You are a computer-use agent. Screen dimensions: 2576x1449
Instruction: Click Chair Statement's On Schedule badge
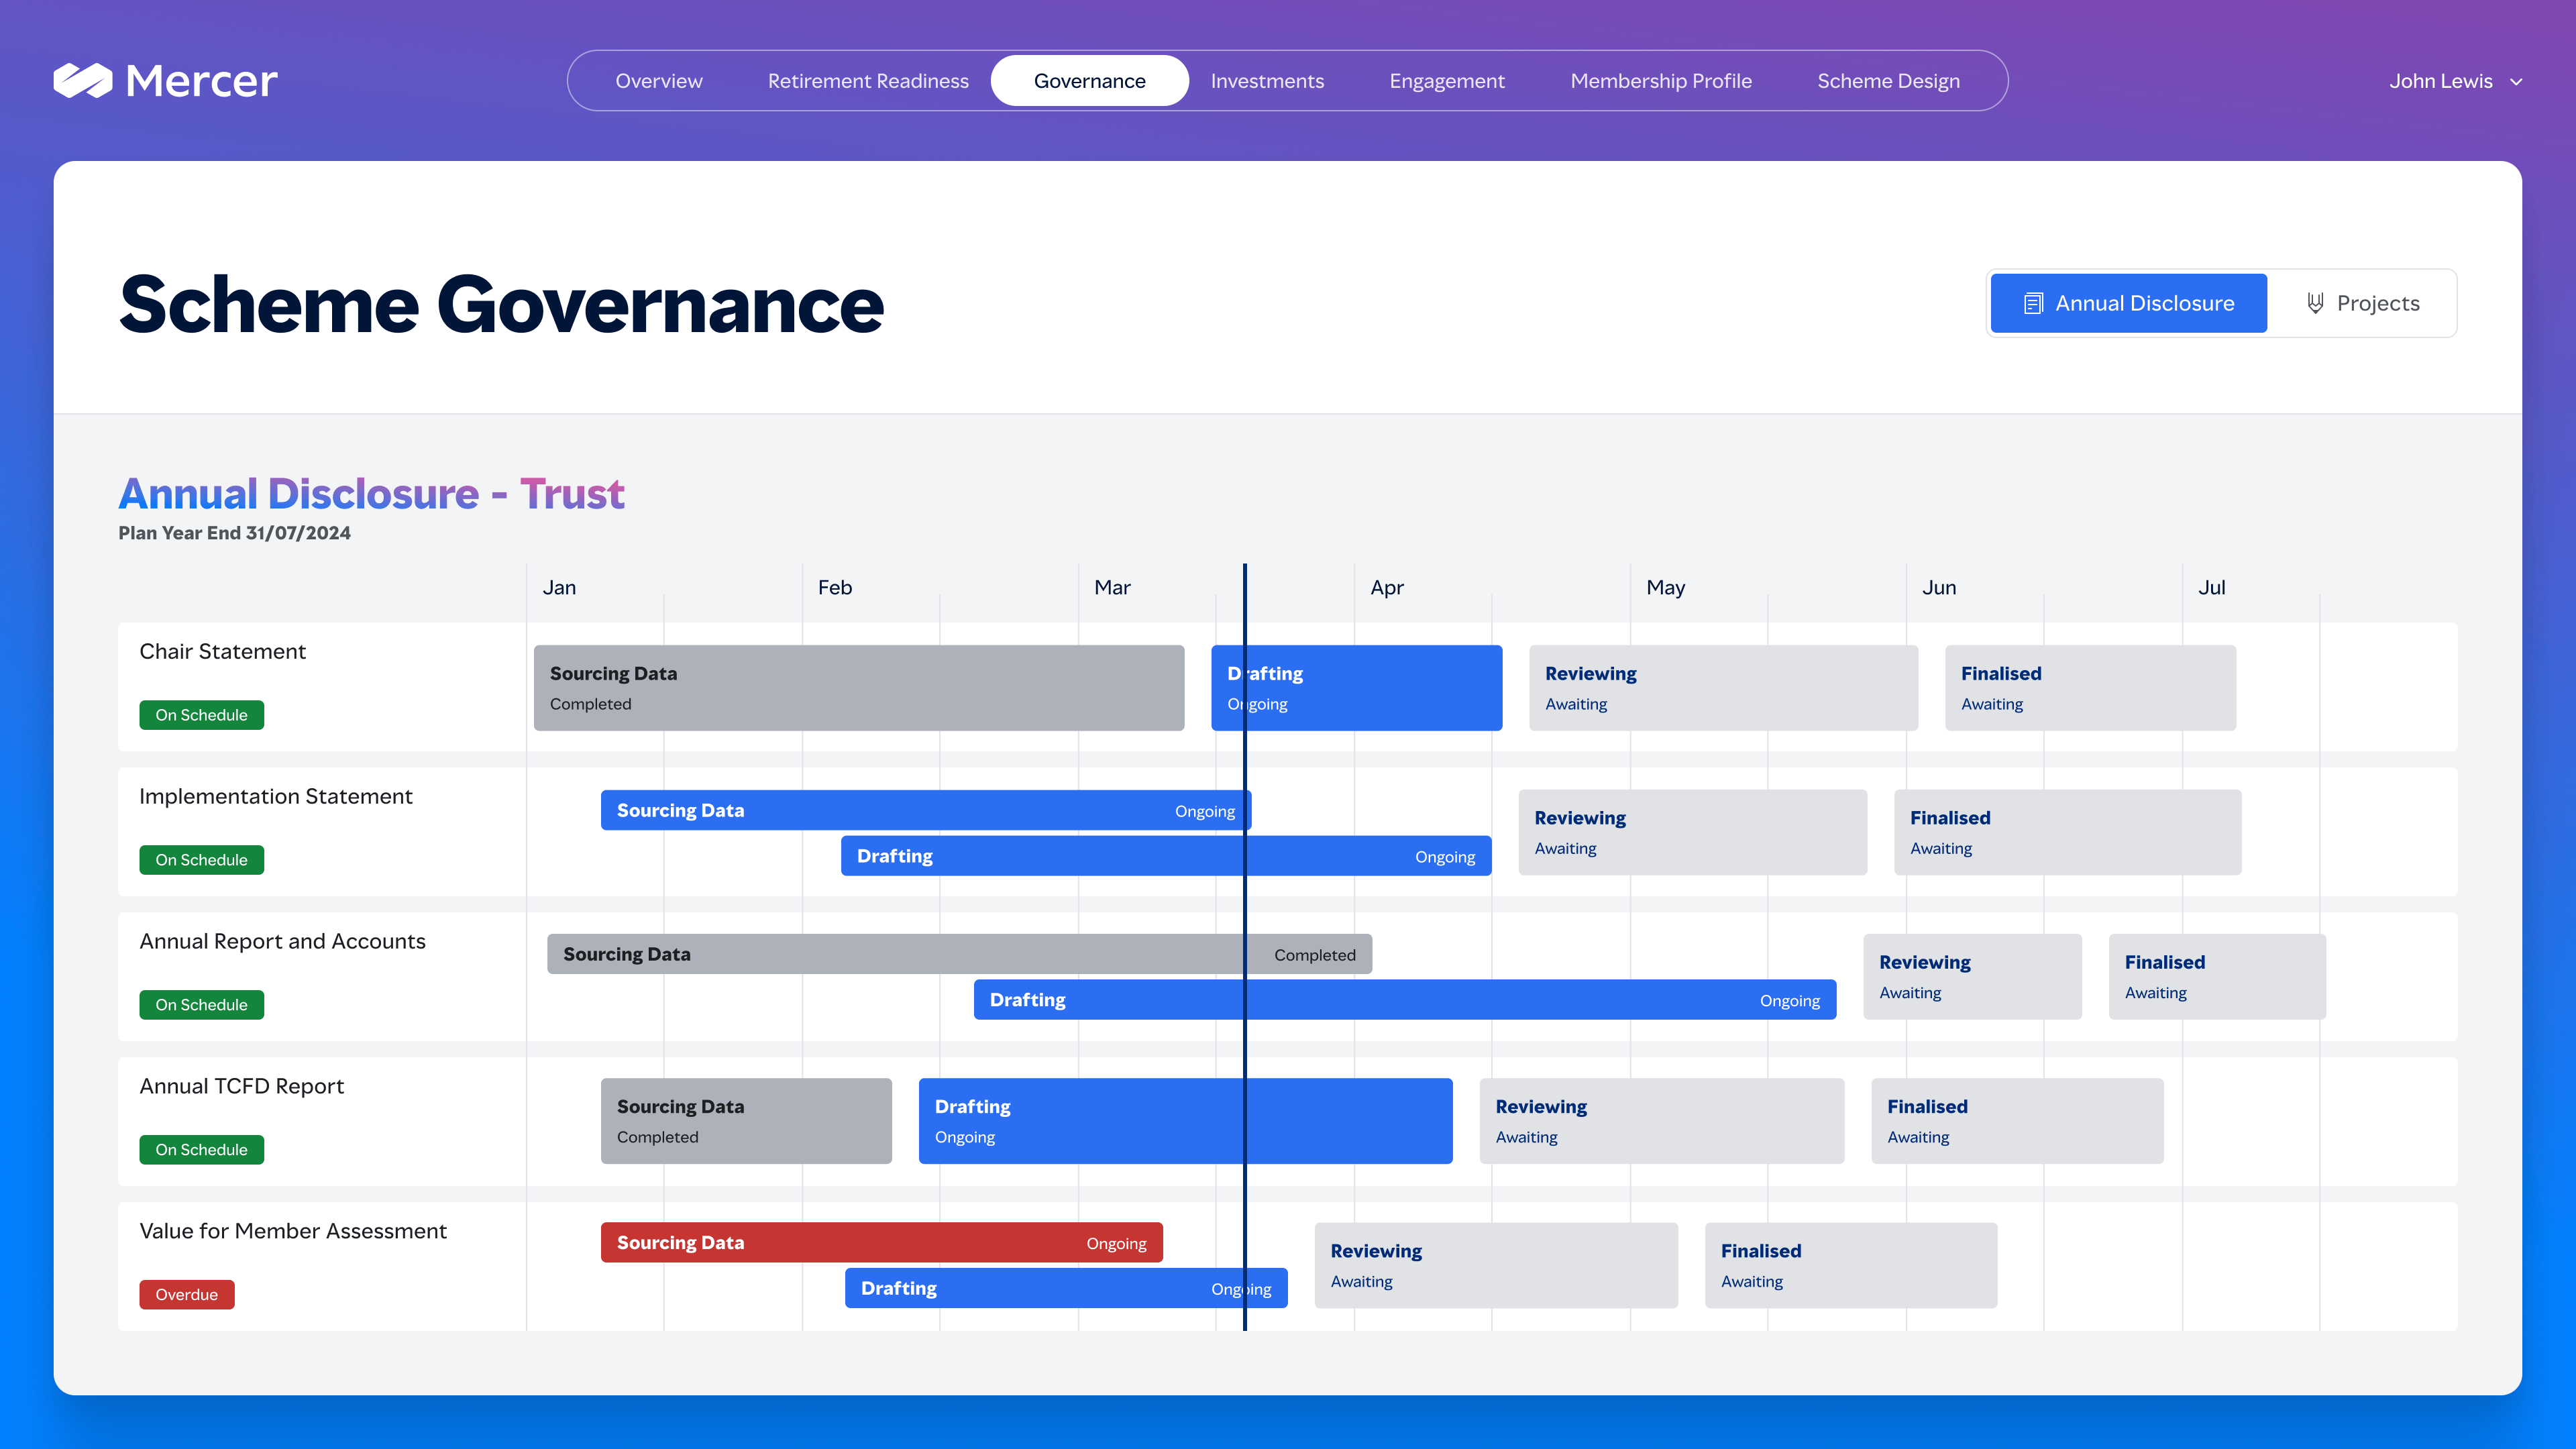tap(202, 715)
